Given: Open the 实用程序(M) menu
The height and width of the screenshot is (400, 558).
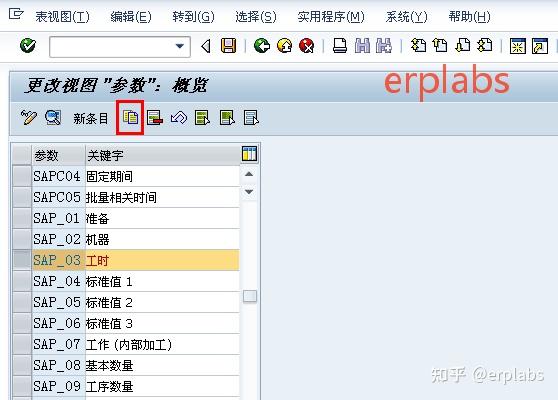Looking at the screenshot, I should click(331, 16).
